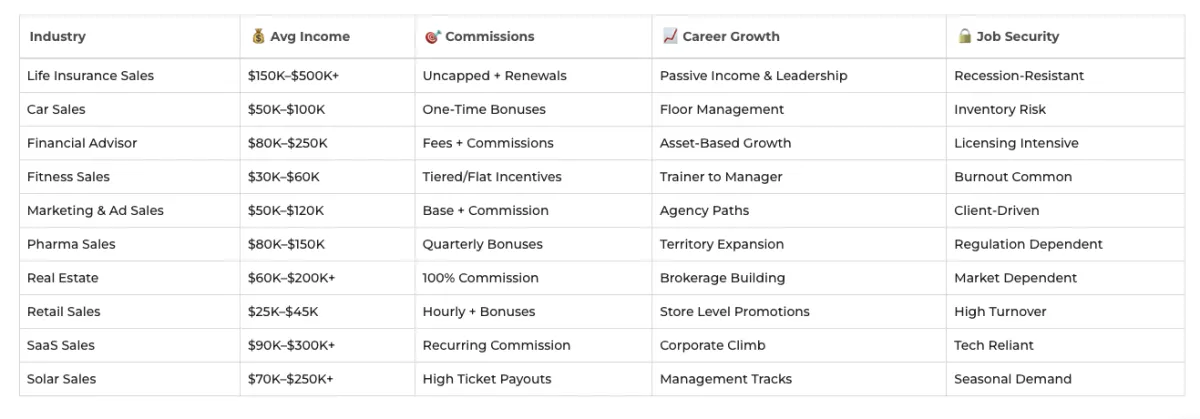The image size is (1200, 419).
Task: Select the Job Security header text
Action: 1018,37
